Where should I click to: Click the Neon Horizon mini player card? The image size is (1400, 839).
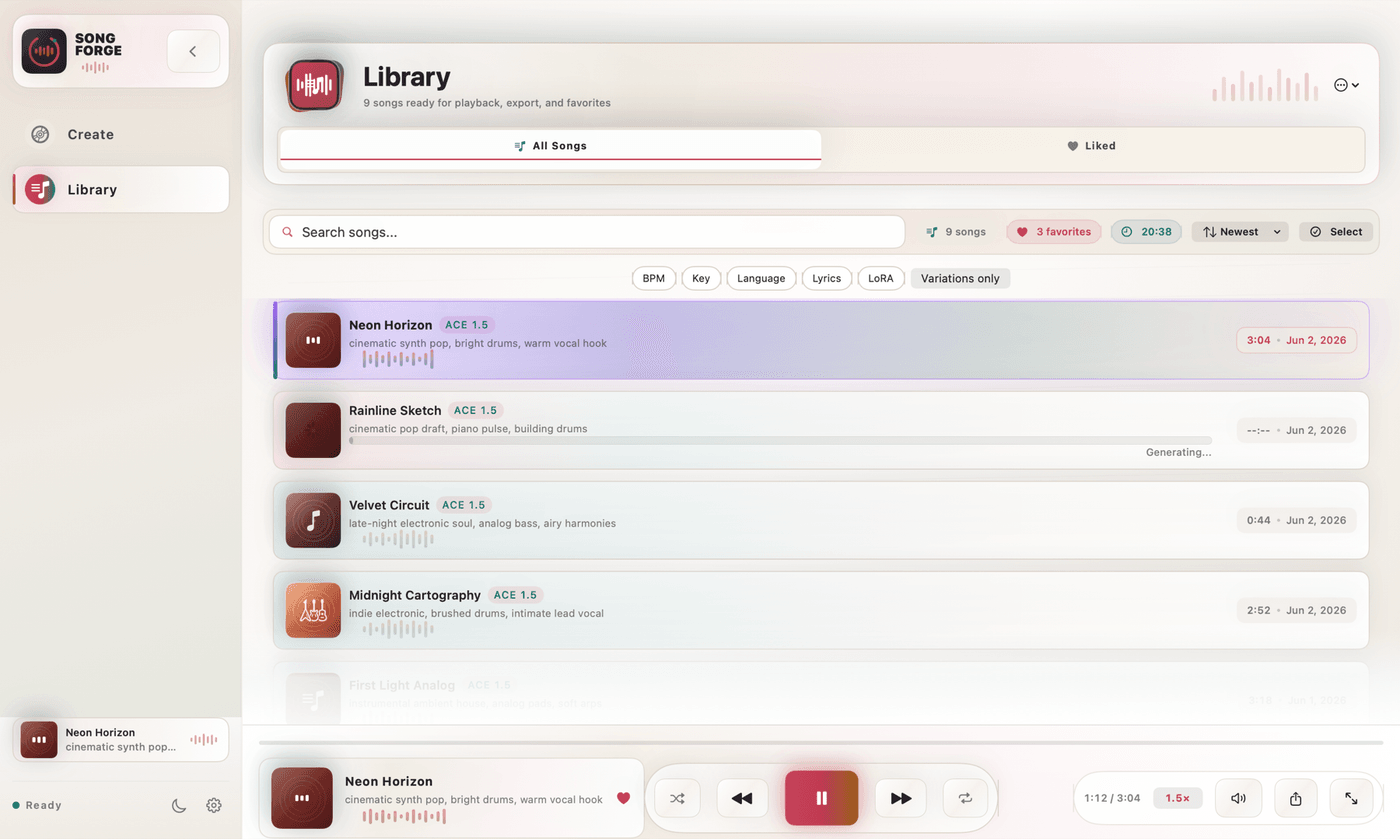click(x=121, y=740)
